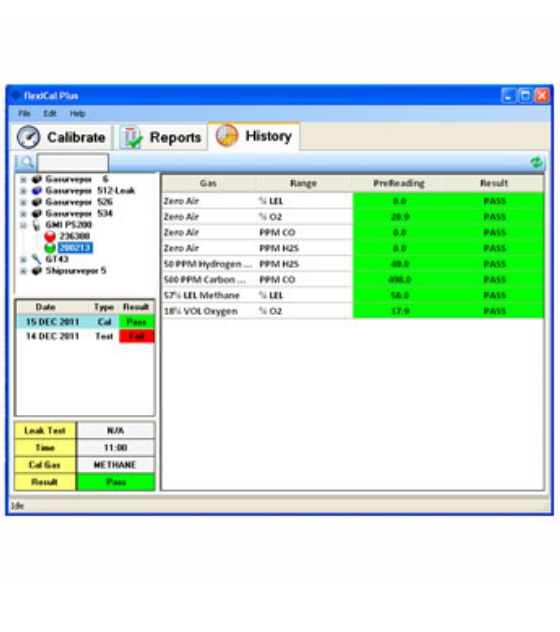The width and height of the screenshot is (560, 632).
Task: Click the red status ball for 236388
Action: coord(50,236)
